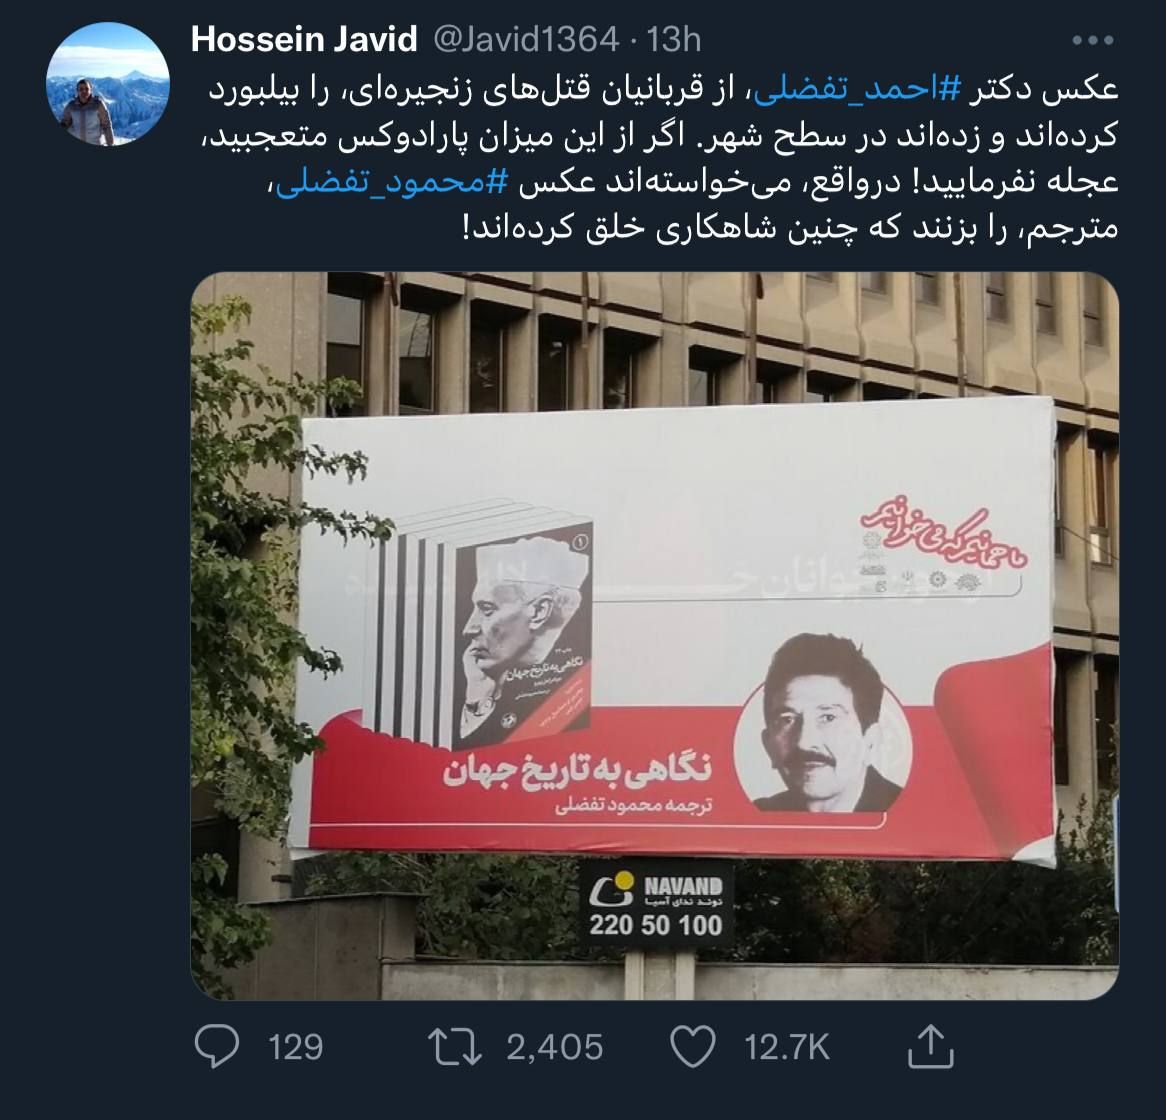
Task: Click the Hossein Javid display name
Action: pyautogui.click(x=304, y=39)
